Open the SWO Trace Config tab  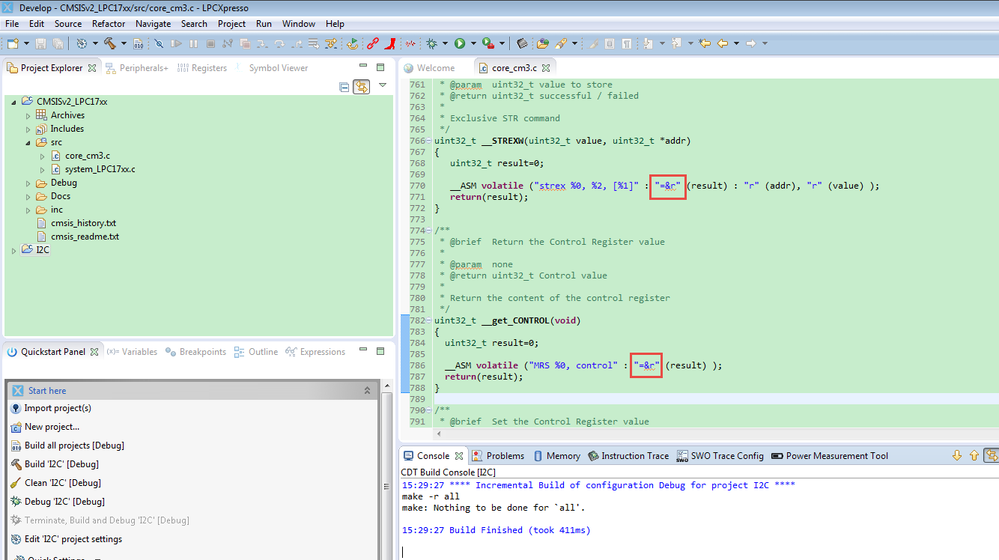tap(720, 456)
